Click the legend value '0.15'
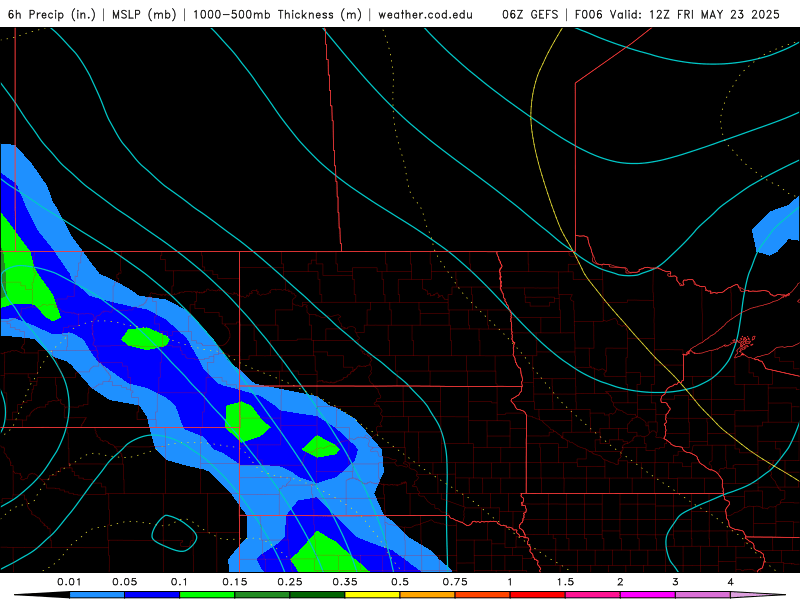Image resolution: width=800 pixels, height=600 pixels. click(x=235, y=582)
